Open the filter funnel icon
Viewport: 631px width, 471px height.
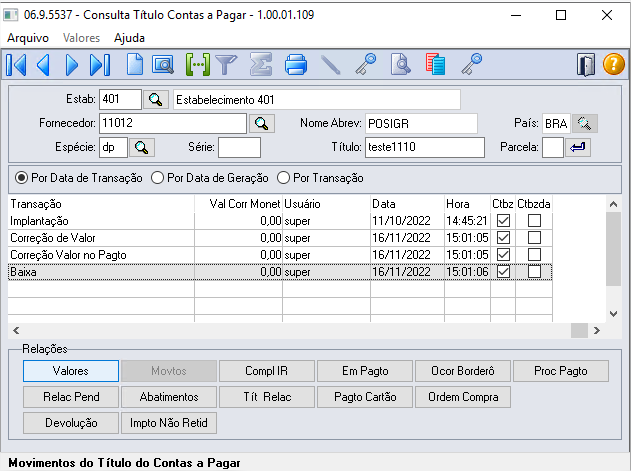[226, 64]
